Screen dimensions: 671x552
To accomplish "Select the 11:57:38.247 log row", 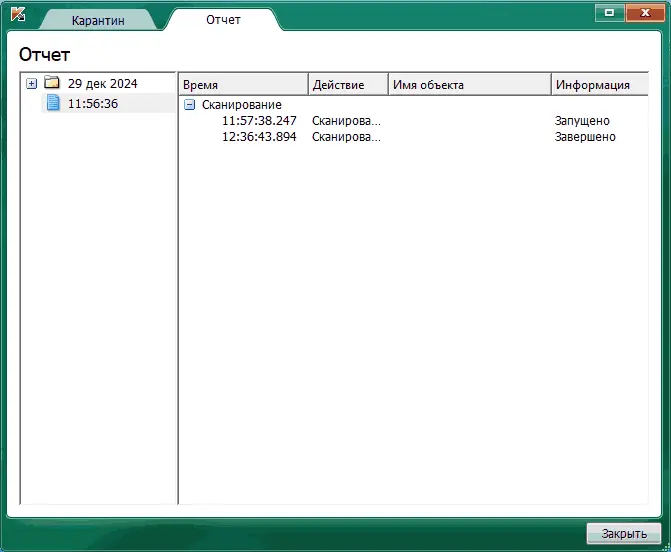I will point(413,121).
